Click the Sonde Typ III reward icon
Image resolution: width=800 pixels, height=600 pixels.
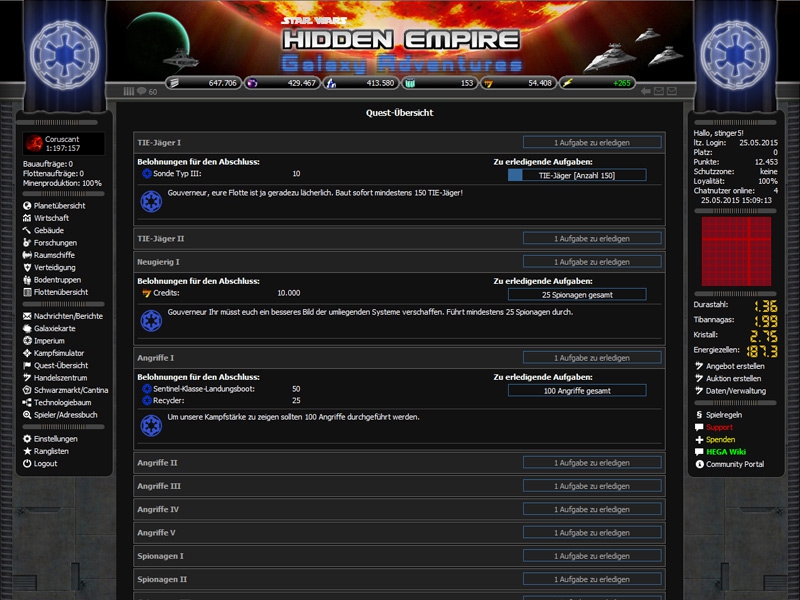tap(147, 174)
